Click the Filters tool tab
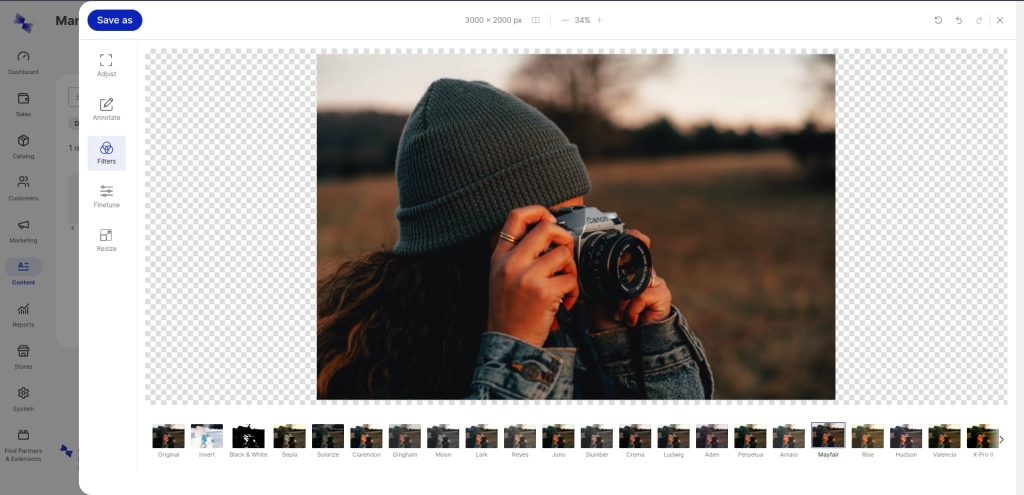 pyautogui.click(x=106, y=153)
